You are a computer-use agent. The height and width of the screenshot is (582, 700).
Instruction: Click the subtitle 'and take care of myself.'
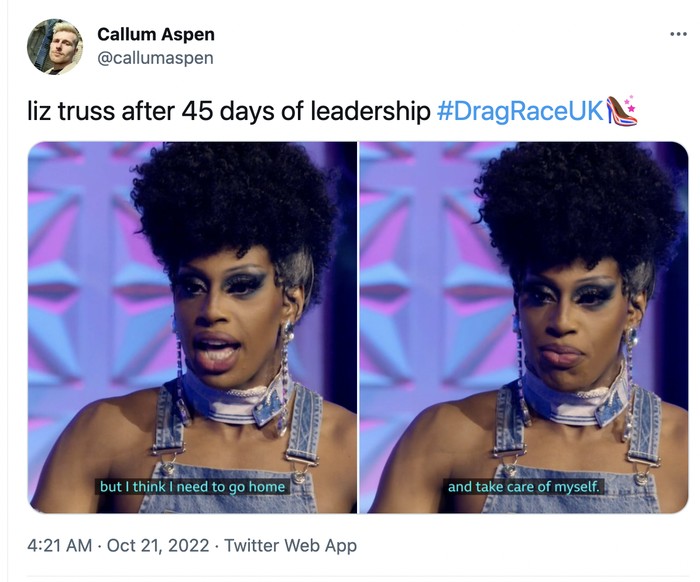pyautogui.click(x=524, y=486)
